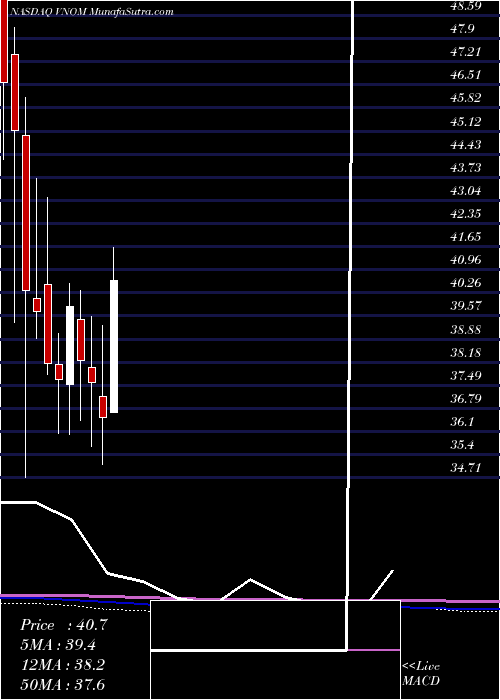Screen dimensions: 500x700
Task: Select the 43.73 price axis label
Action: point(465,167)
